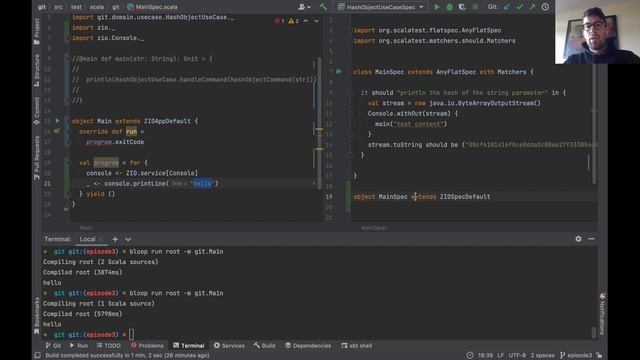
Task: Change indentation via 2 spaces widget
Action: pos(542,356)
